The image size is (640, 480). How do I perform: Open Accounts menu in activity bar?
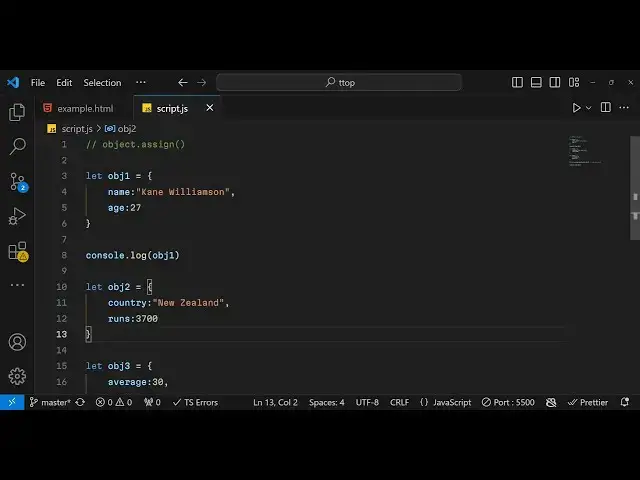point(17,342)
